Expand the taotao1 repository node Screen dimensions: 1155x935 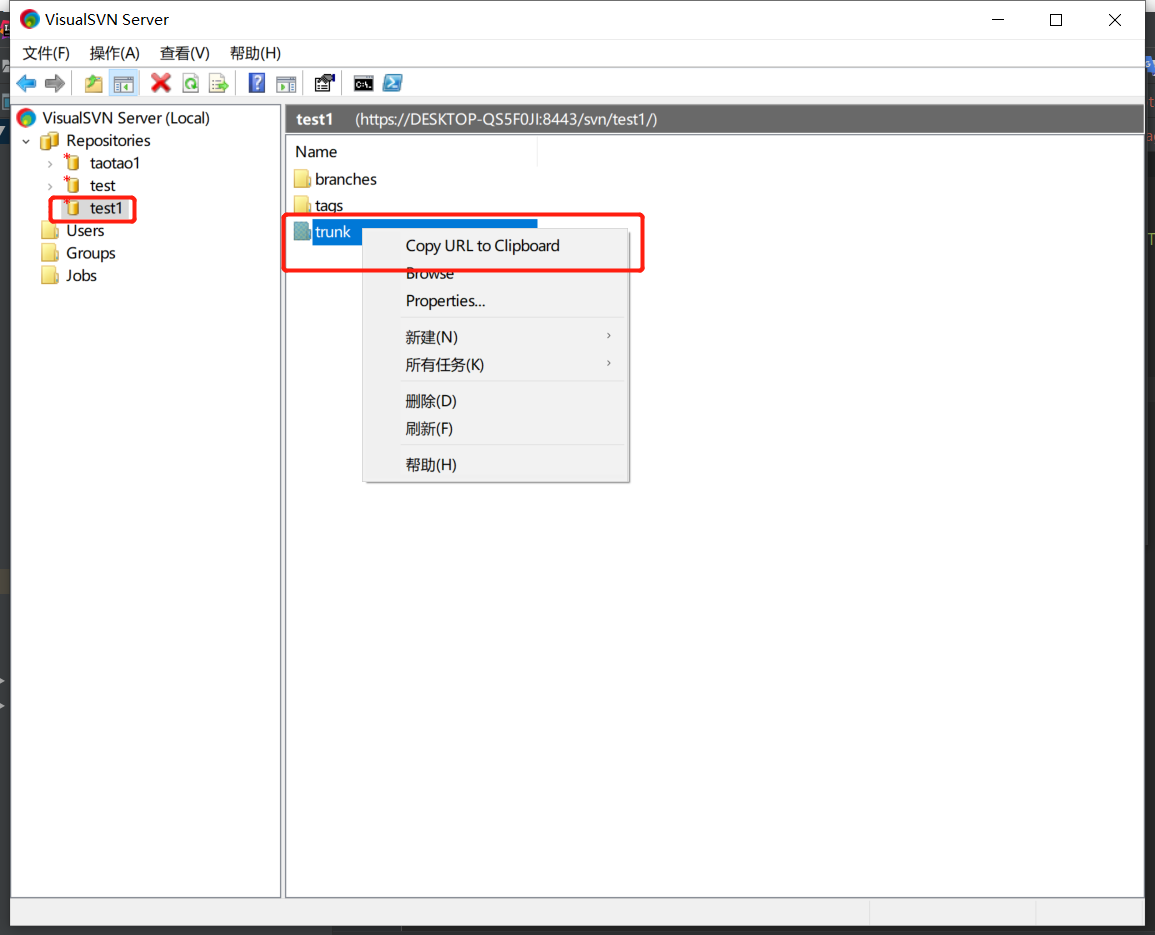pos(50,164)
